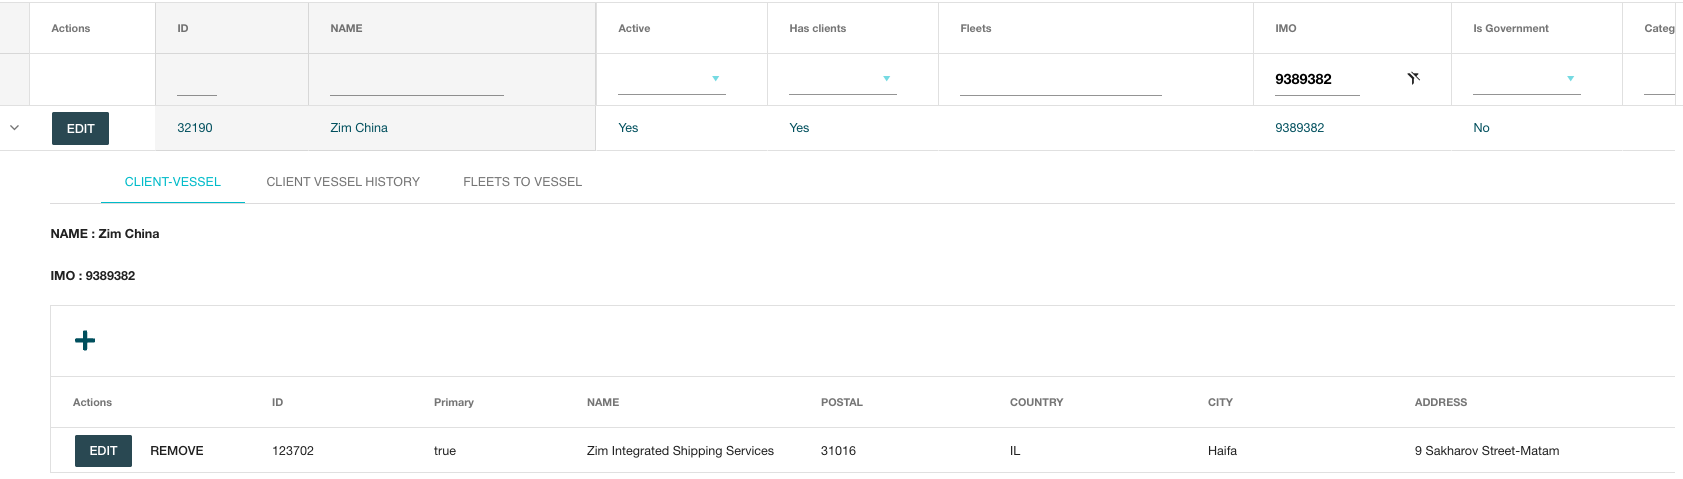Open the Active filter dropdown

coord(672,78)
